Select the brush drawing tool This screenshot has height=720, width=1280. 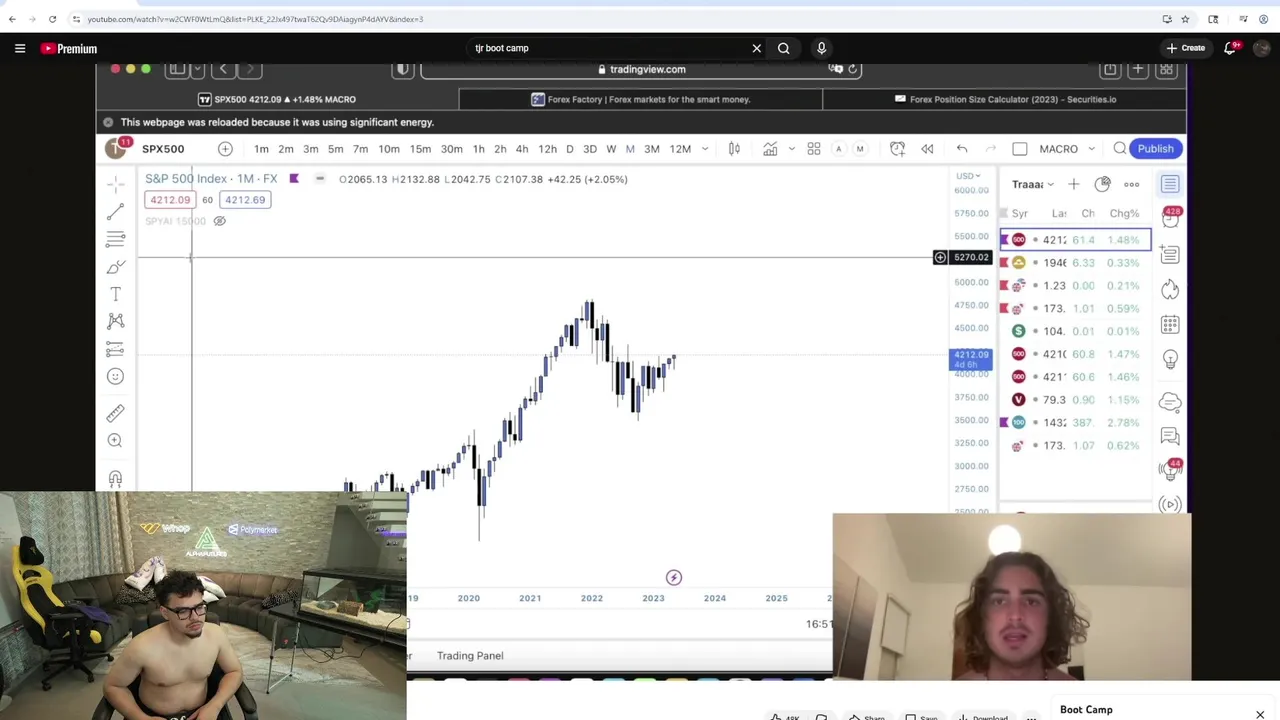coord(116,267)
